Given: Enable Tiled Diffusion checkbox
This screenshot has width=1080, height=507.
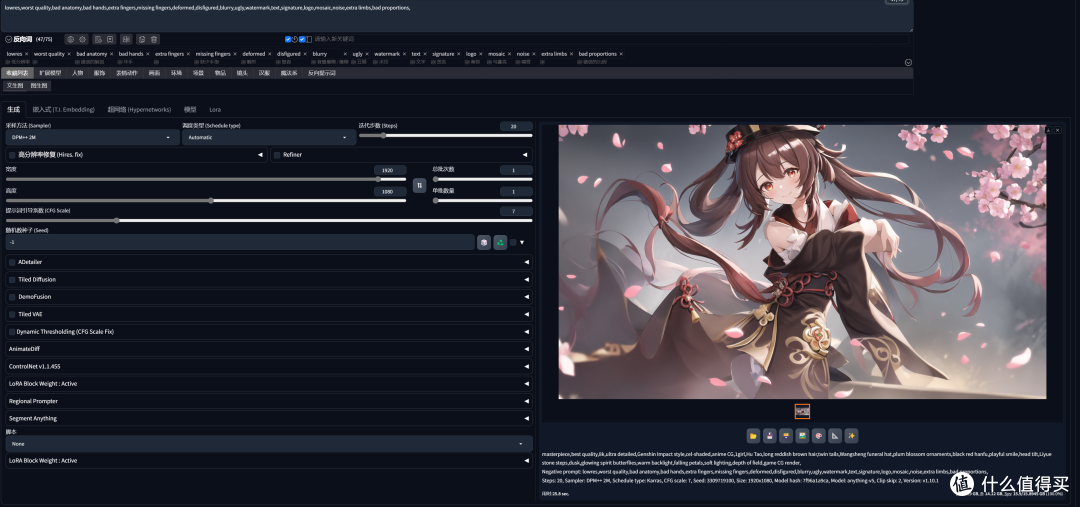Looking at the screenshot, I should 12,280.
